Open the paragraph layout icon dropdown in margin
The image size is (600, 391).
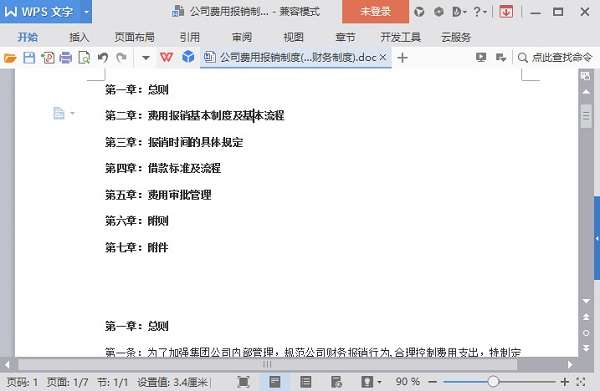63,113
